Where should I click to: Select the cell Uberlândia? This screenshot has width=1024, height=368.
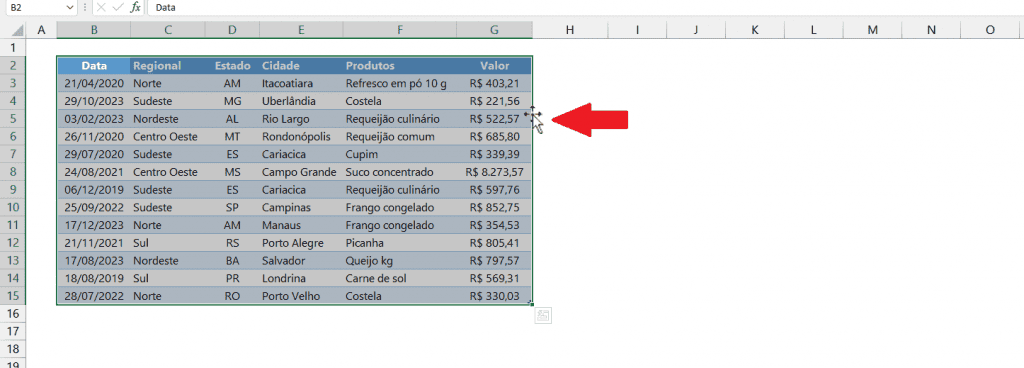coord(300,101)
